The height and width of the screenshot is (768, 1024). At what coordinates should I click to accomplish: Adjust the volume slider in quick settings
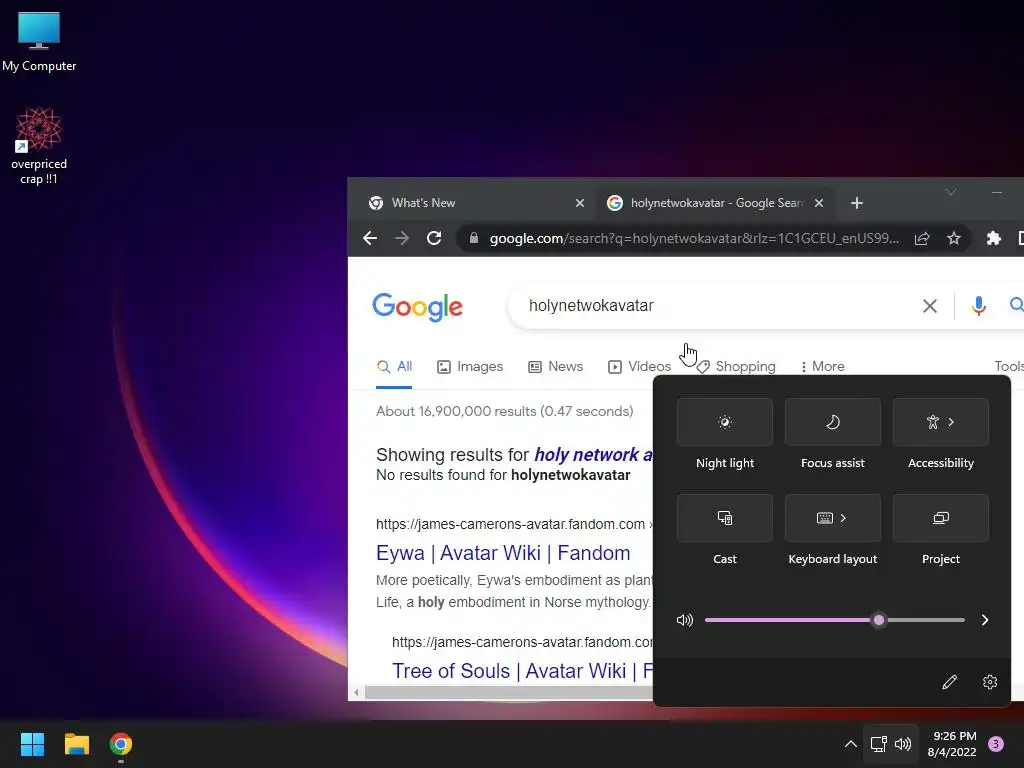click(x=835, y=620)
